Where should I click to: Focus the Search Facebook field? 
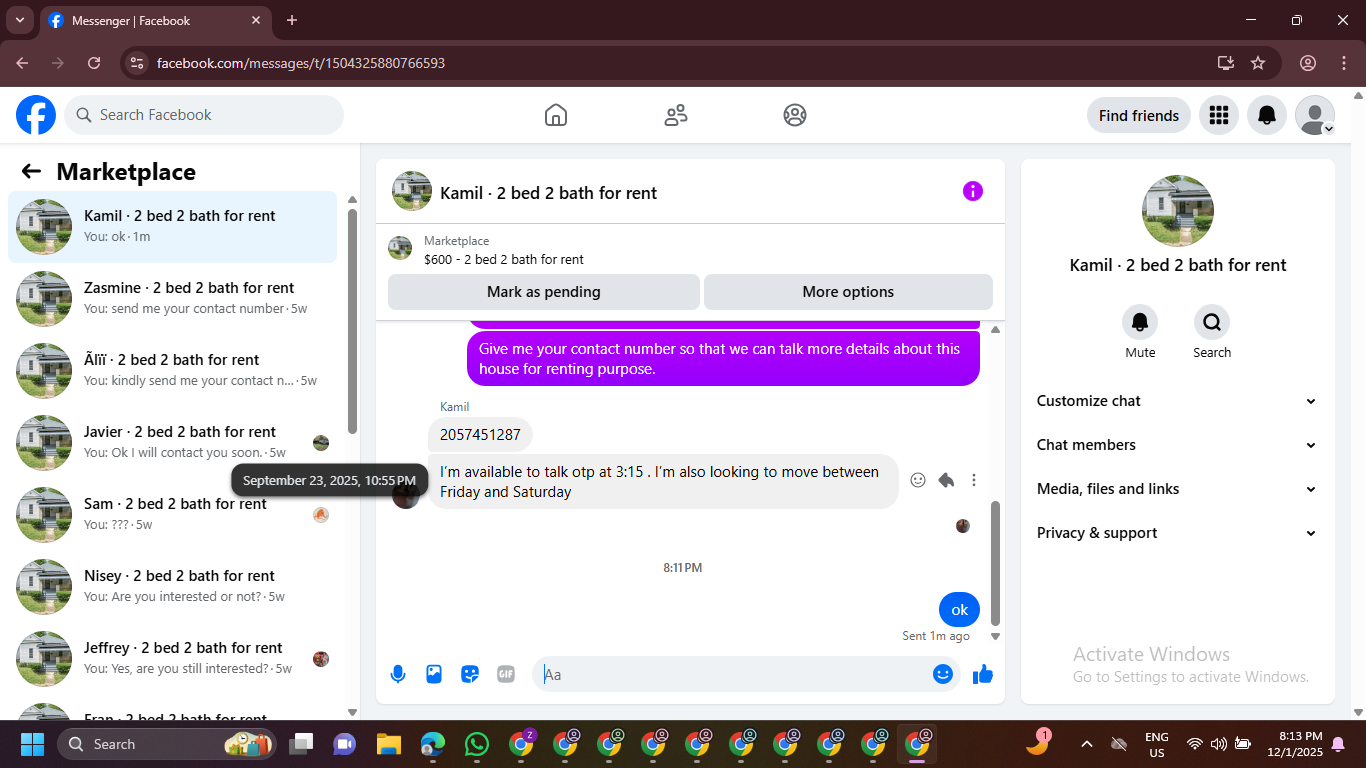click(204, 115)
